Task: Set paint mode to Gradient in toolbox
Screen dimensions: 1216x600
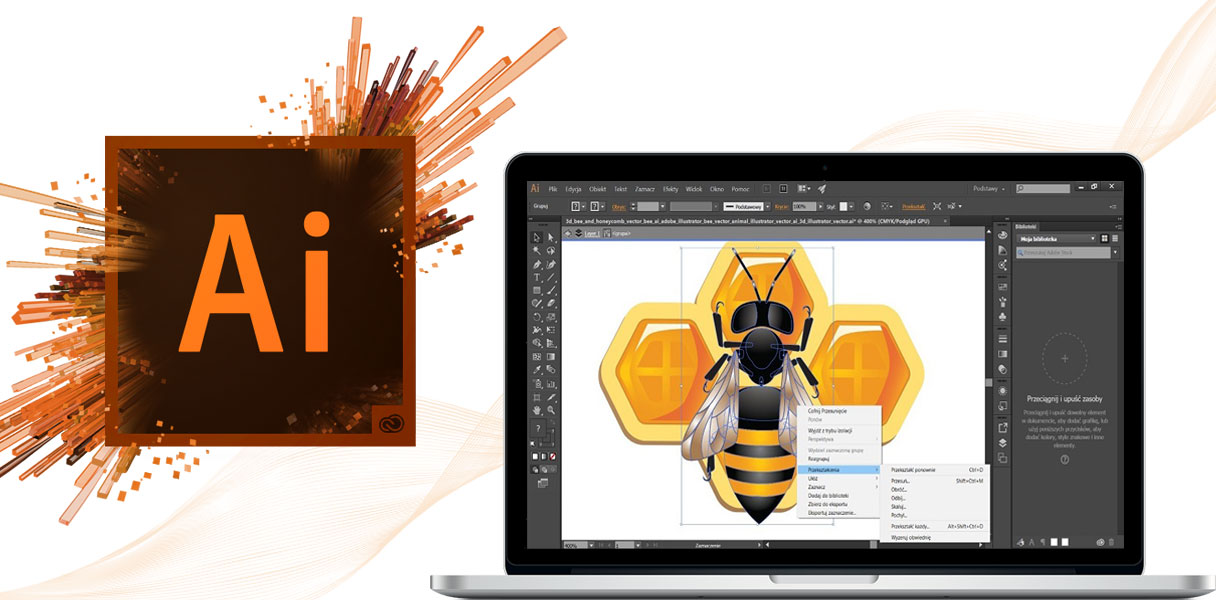Action: 542,457
